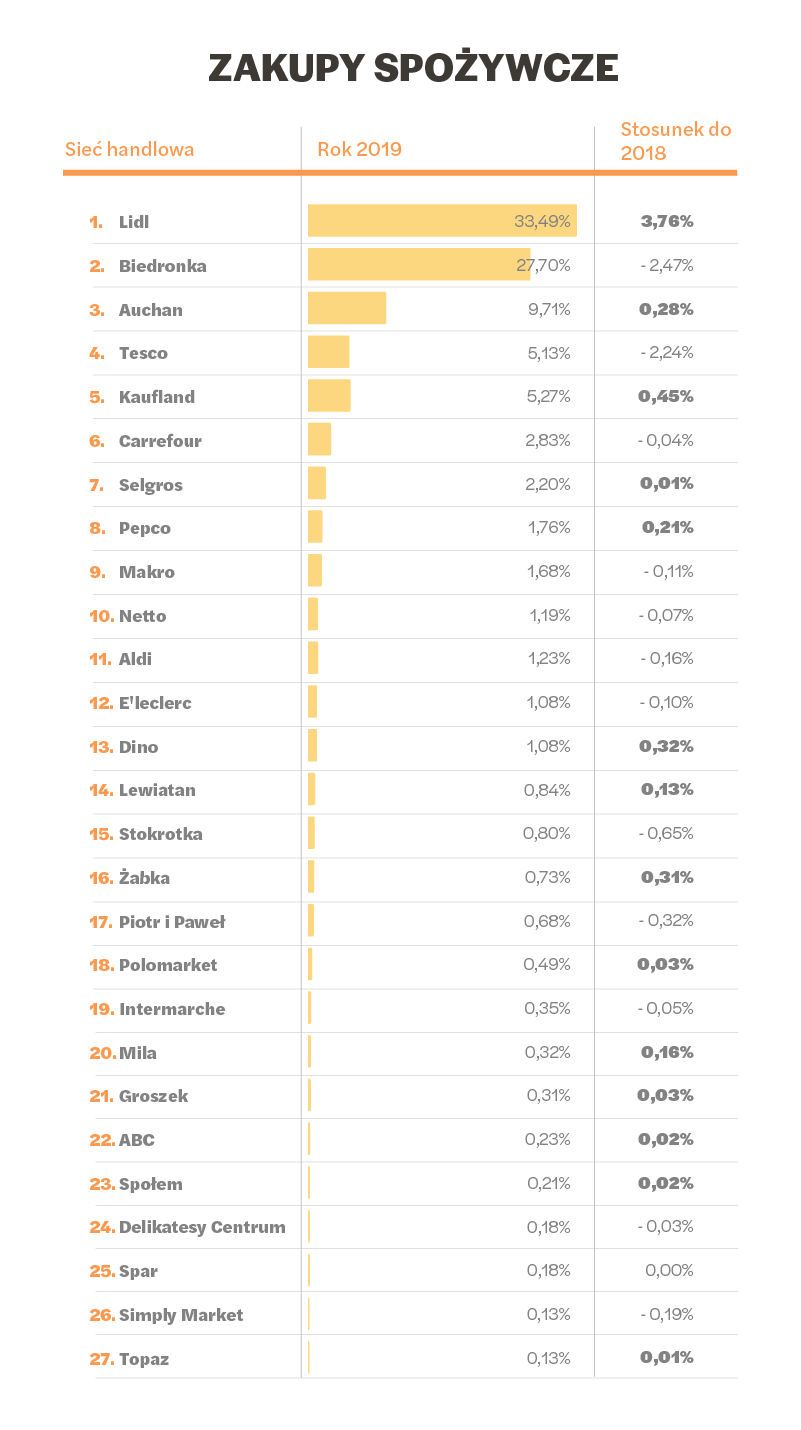Viewport: 801px width, 1430px height.
Task: Click the Stosunek do 2018 header
Action: [675, 141]
